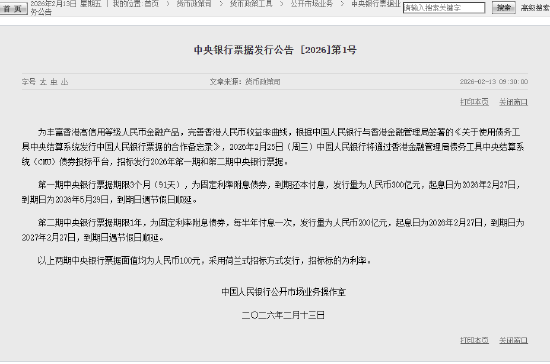Click the signature 中国人民银行公开市场业务操作室
This screenshot has height=364, width=550.
283,292
